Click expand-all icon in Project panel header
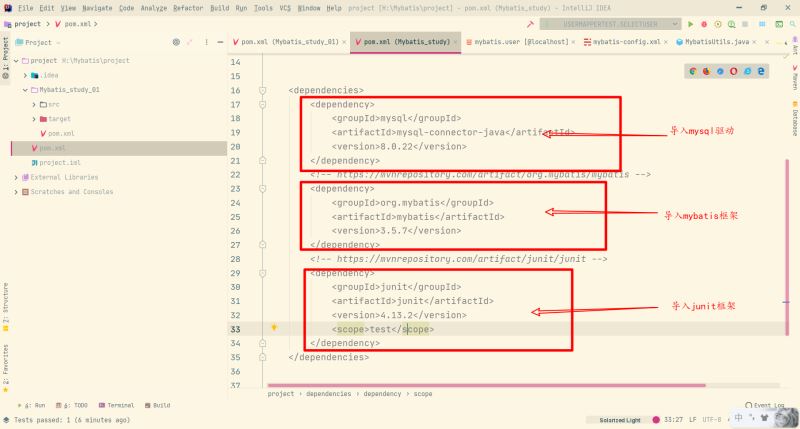This screenshot has height=429, width=800. point(190,42)
